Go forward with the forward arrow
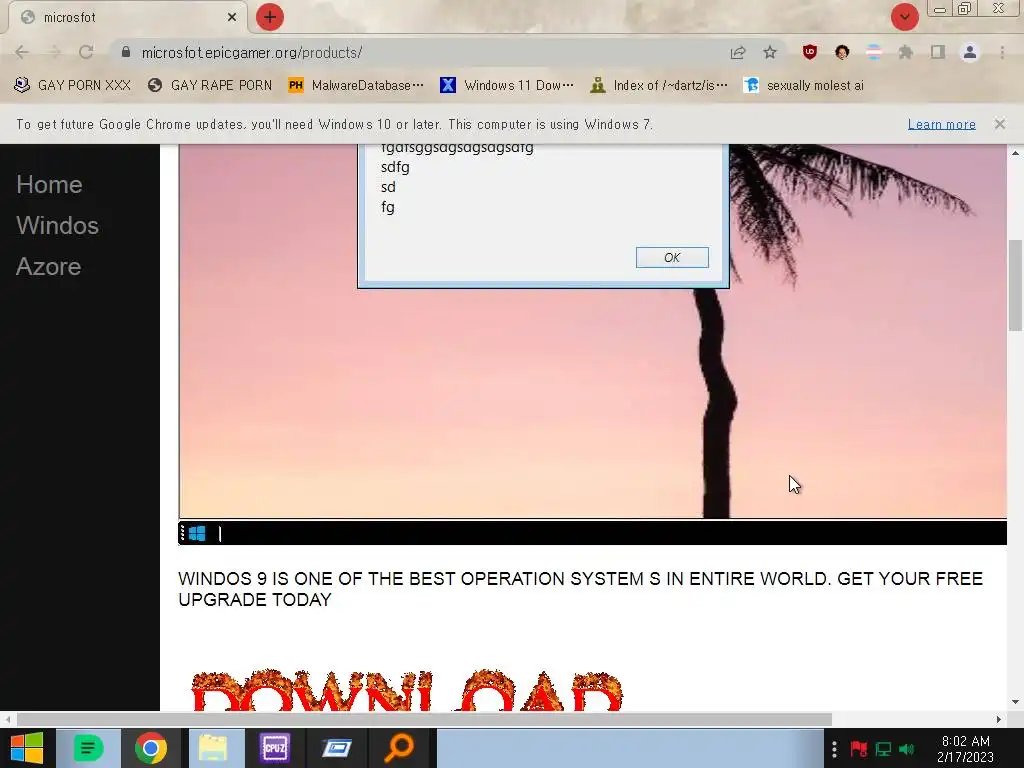 pyautogui.click(x=54, y=52)
